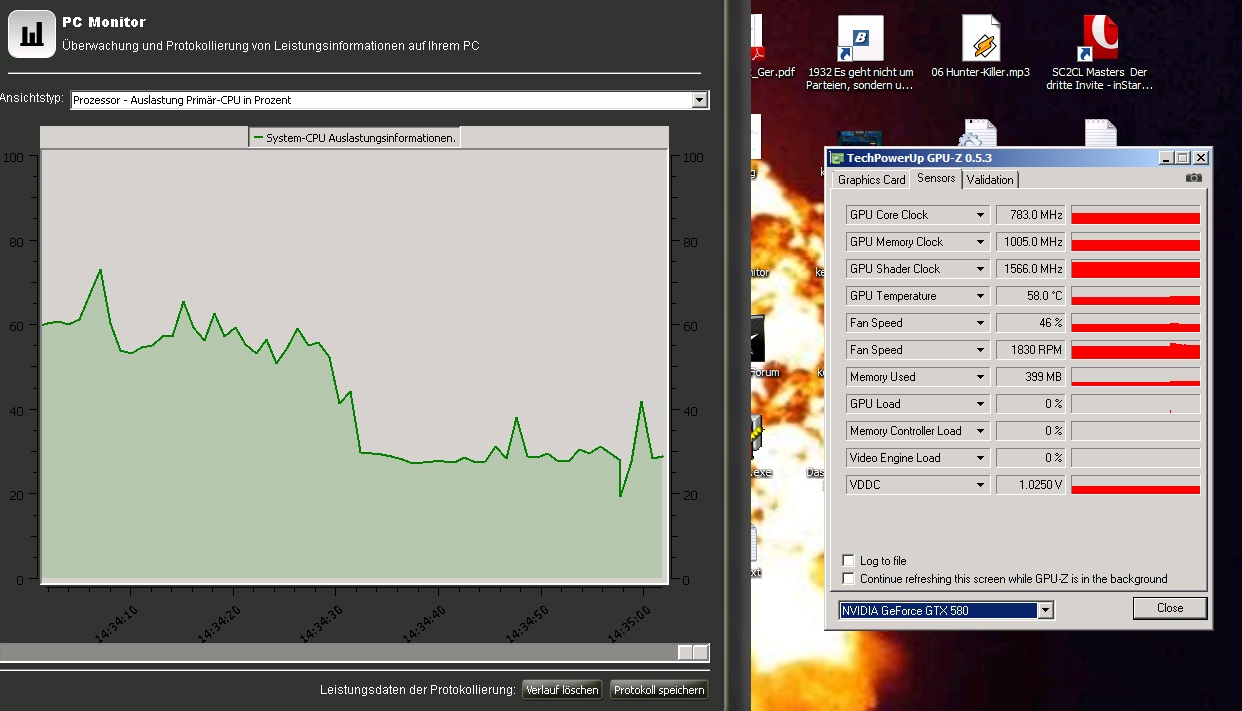Select '1932 Es geht nicht um Parteien' desktop shortcut

click(x=860, y=55)
